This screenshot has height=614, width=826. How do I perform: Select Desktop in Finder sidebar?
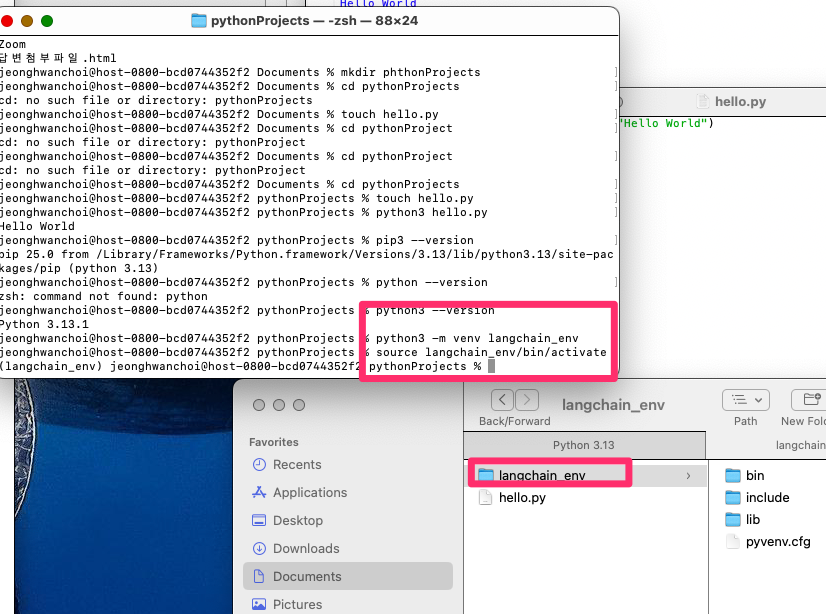pyautogui.click(x=348, y=520)
